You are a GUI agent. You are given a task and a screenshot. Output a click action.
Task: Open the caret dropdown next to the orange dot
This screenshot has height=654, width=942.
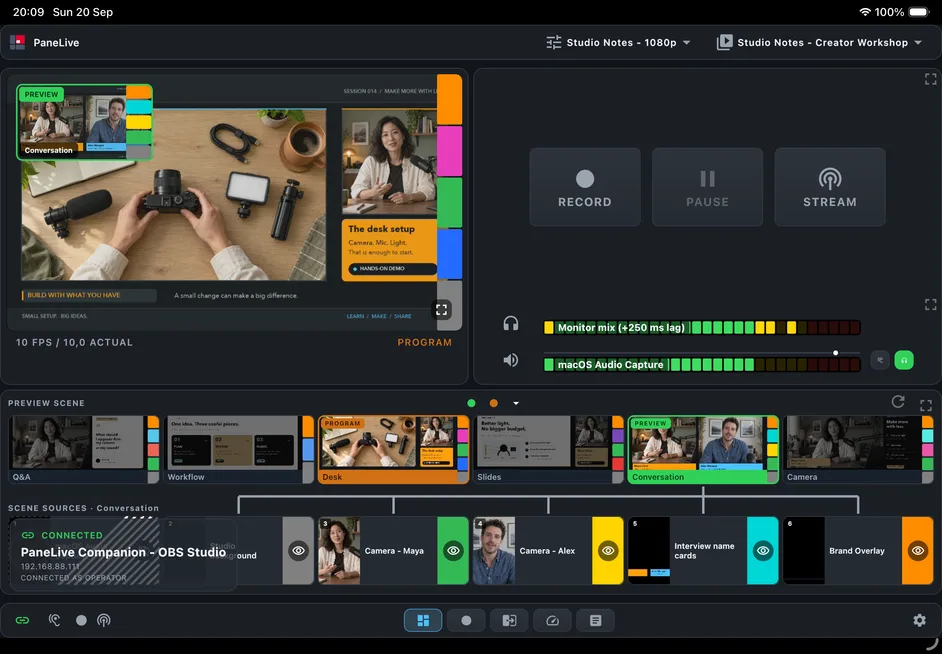516,404
